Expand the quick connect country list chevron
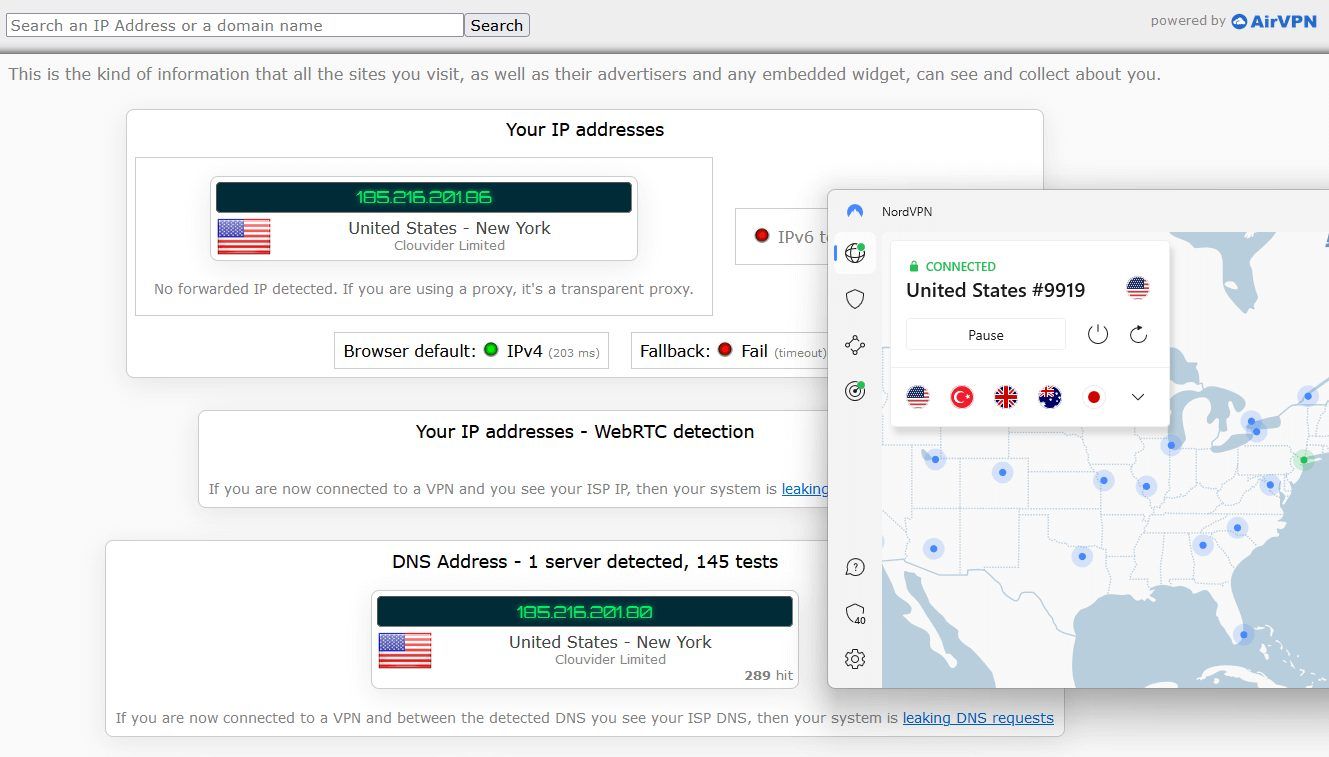The width and height of the screenshot is (1329, 757). click(1138, 397)
